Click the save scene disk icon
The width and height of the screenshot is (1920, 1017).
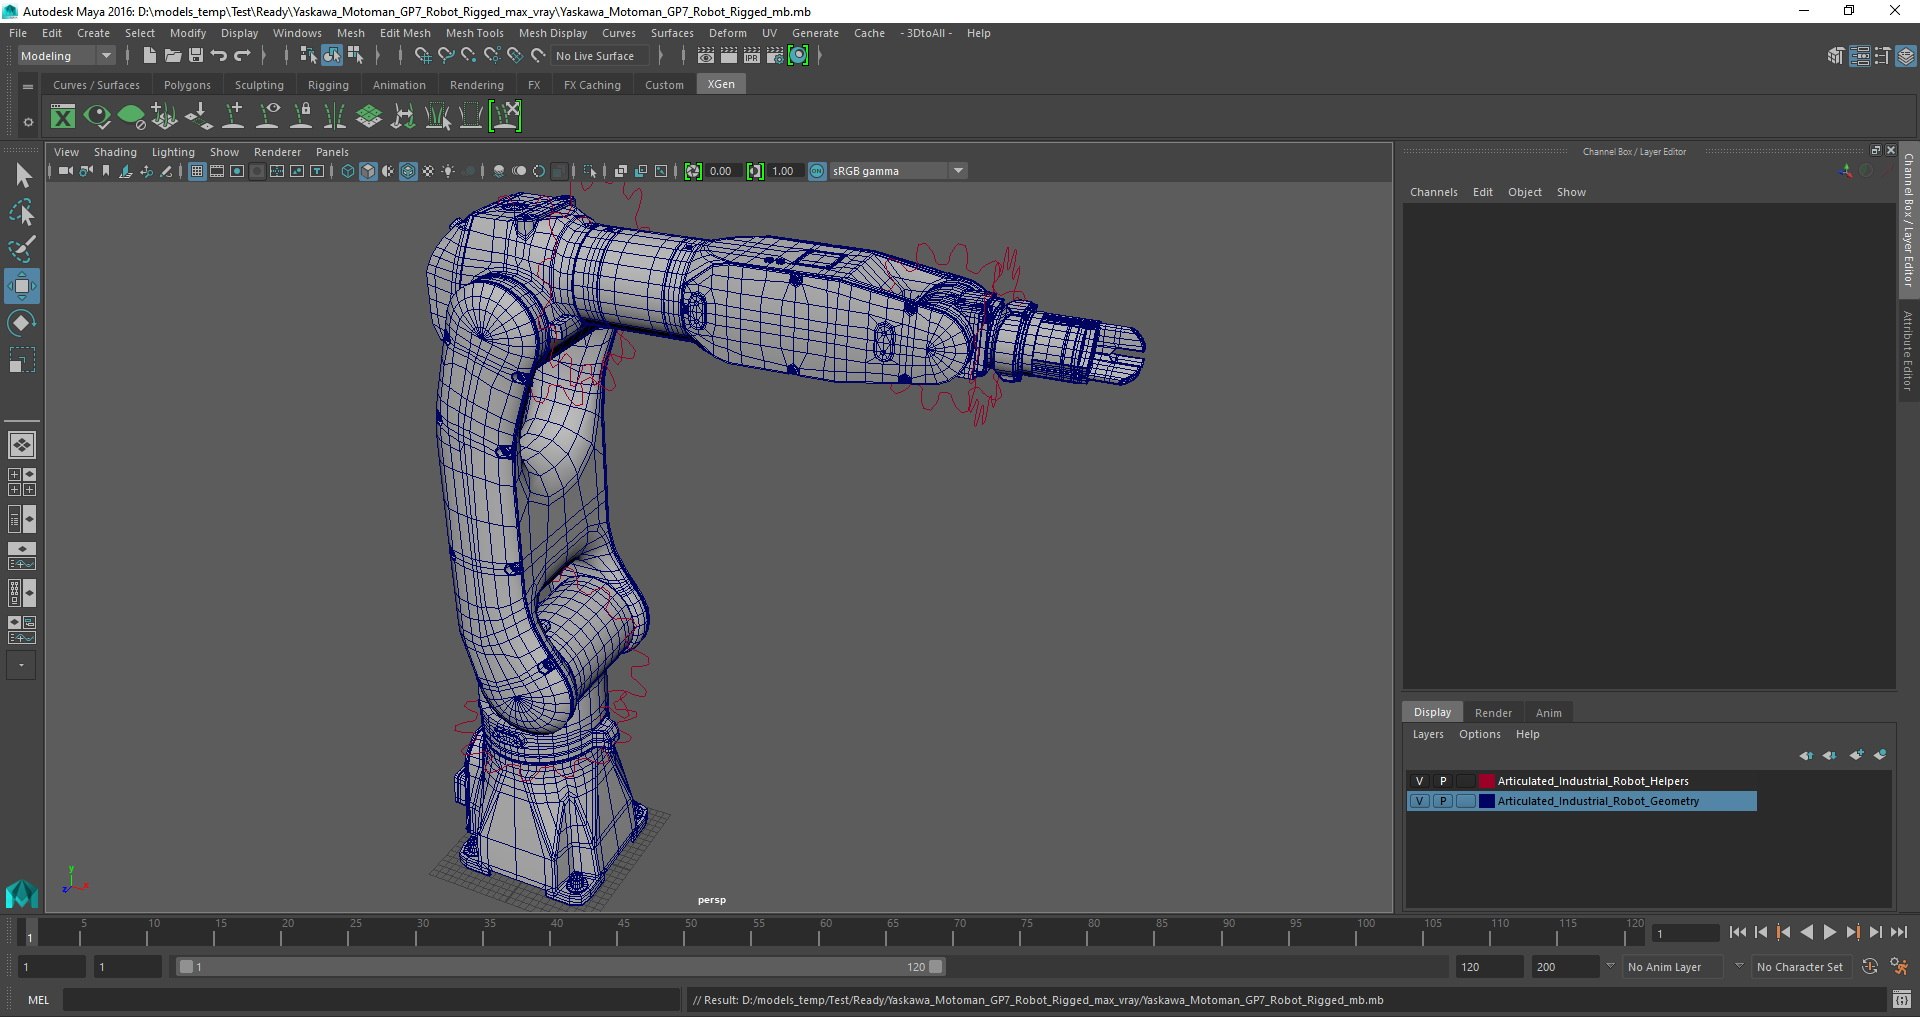(196, 56)
